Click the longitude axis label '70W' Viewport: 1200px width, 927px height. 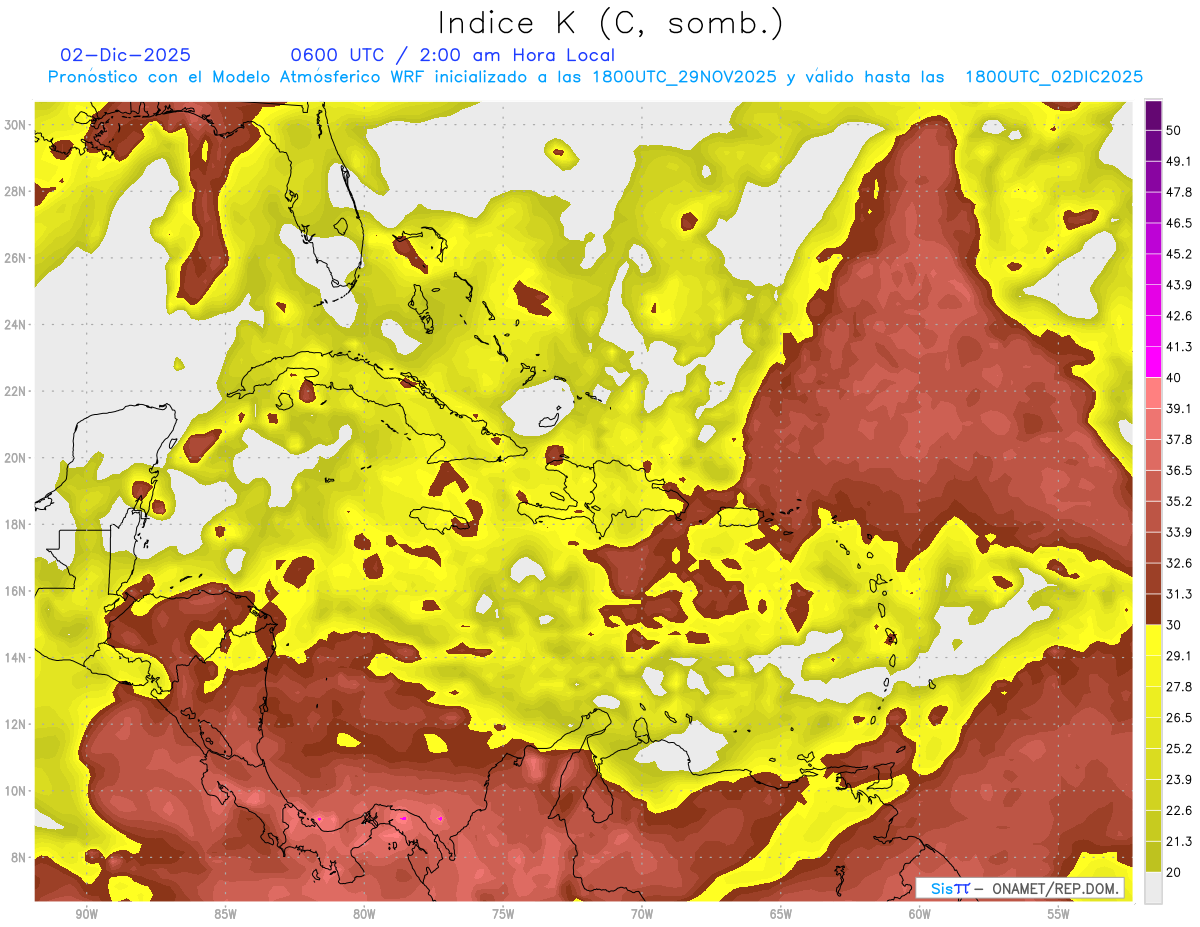click(x=642, y=914)
